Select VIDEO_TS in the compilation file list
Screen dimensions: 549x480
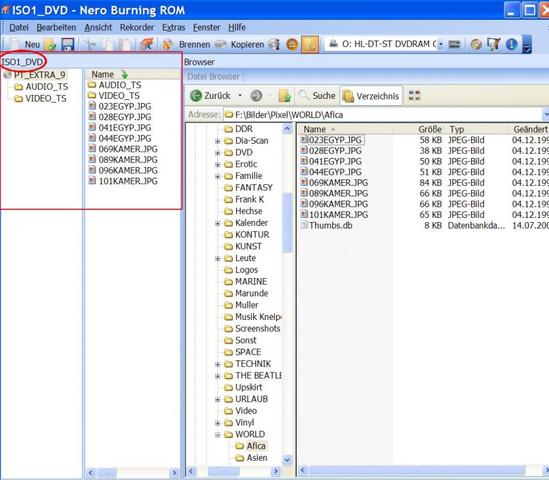click(114, 96)
